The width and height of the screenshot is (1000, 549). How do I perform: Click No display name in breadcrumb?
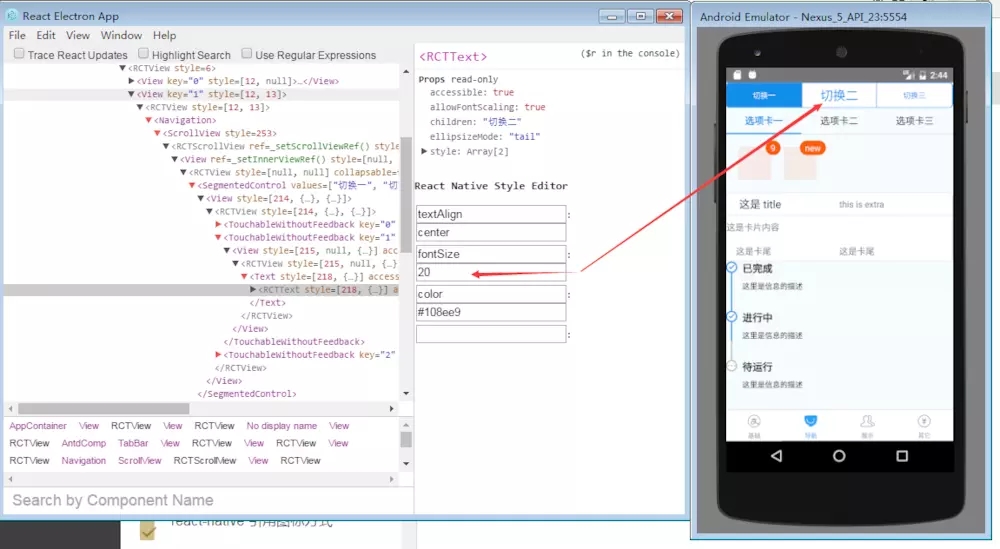[281, 425]
